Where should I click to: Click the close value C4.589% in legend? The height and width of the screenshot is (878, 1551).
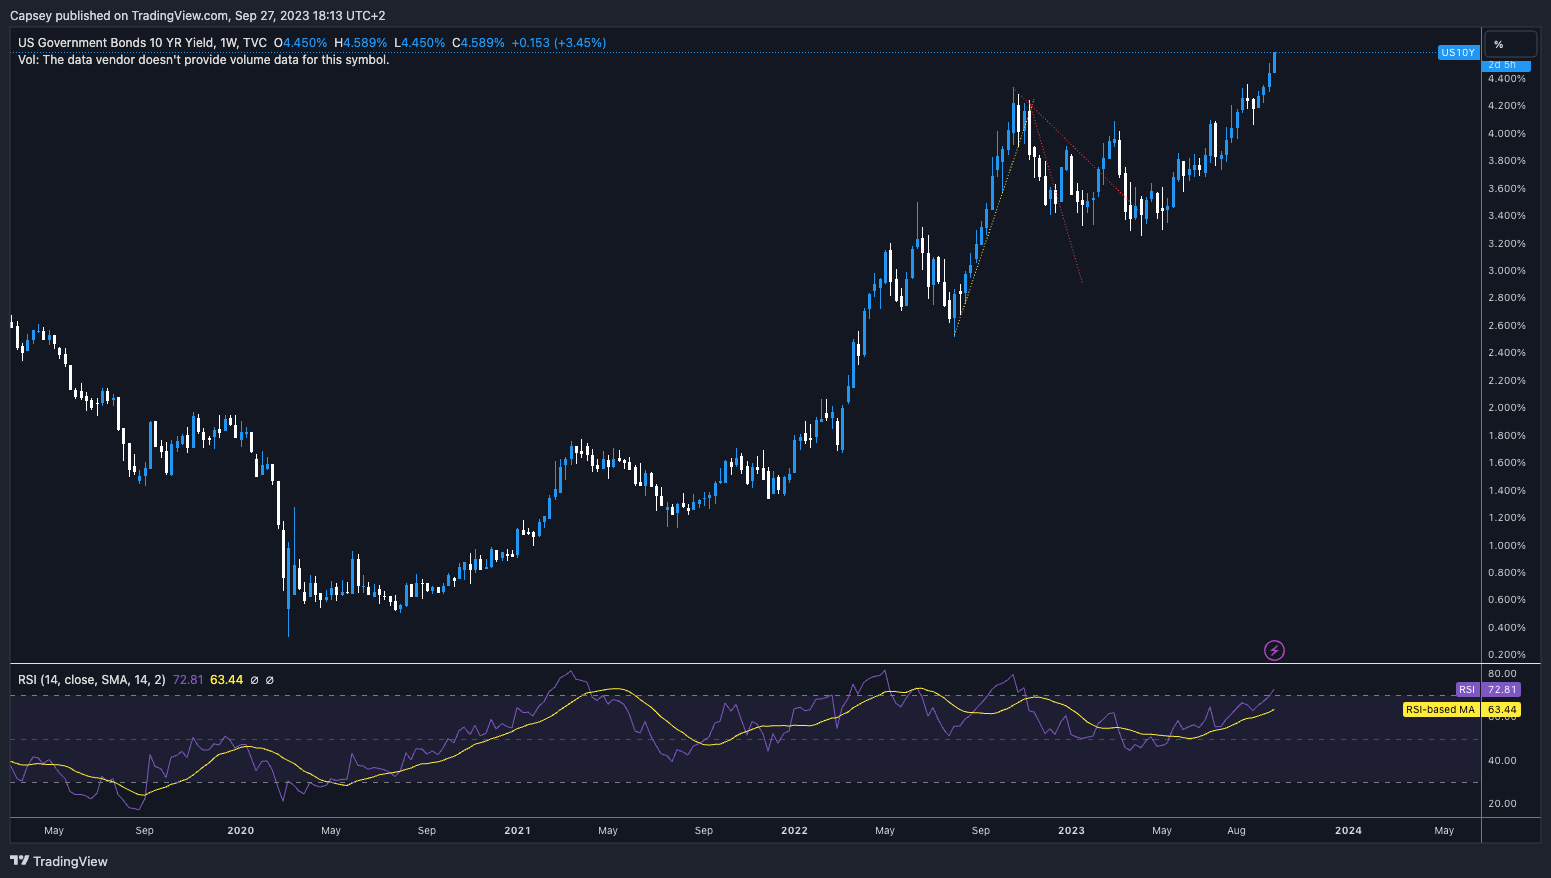pos(478,43)
